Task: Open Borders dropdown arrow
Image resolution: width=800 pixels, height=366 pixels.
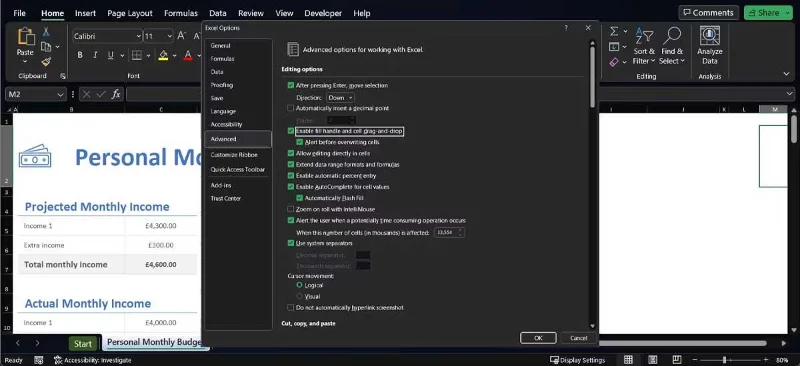Action: [148, 56]
